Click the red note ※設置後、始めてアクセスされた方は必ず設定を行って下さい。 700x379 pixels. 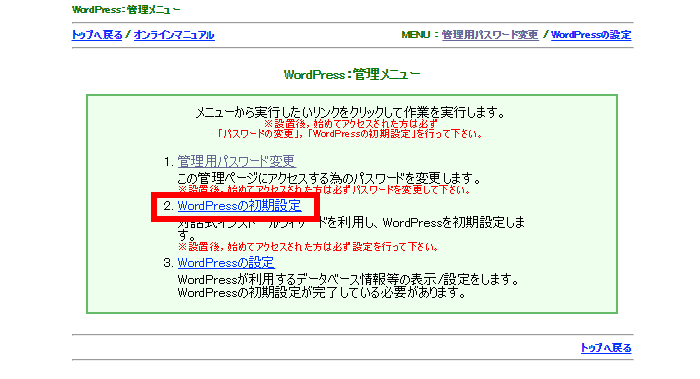(x=308, y=247)
